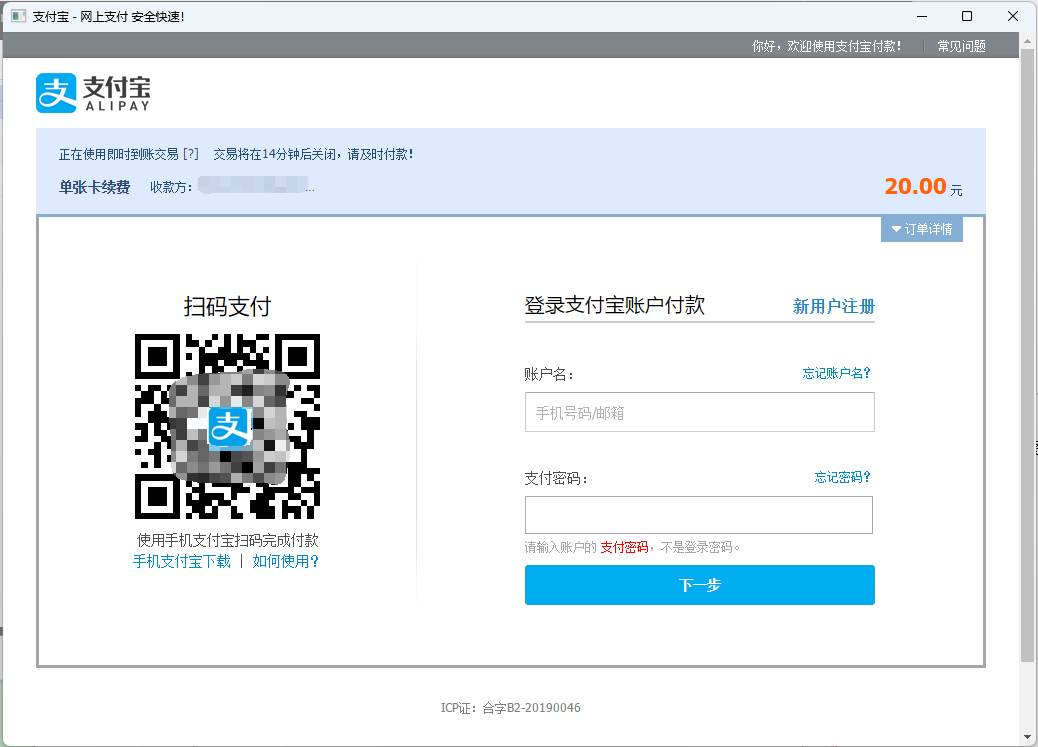Click the 你好，欢迎使用支付宝付款 greeting
1038x747 pixels.
[x=826, y=46]
